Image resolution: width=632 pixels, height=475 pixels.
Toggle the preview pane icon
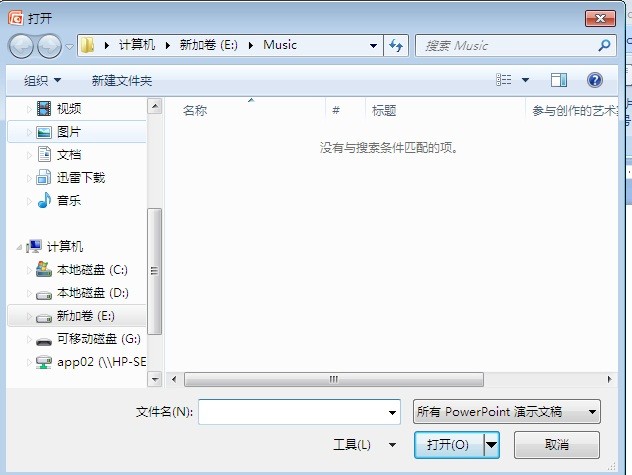pyautogui.click(x=559, y=80)
